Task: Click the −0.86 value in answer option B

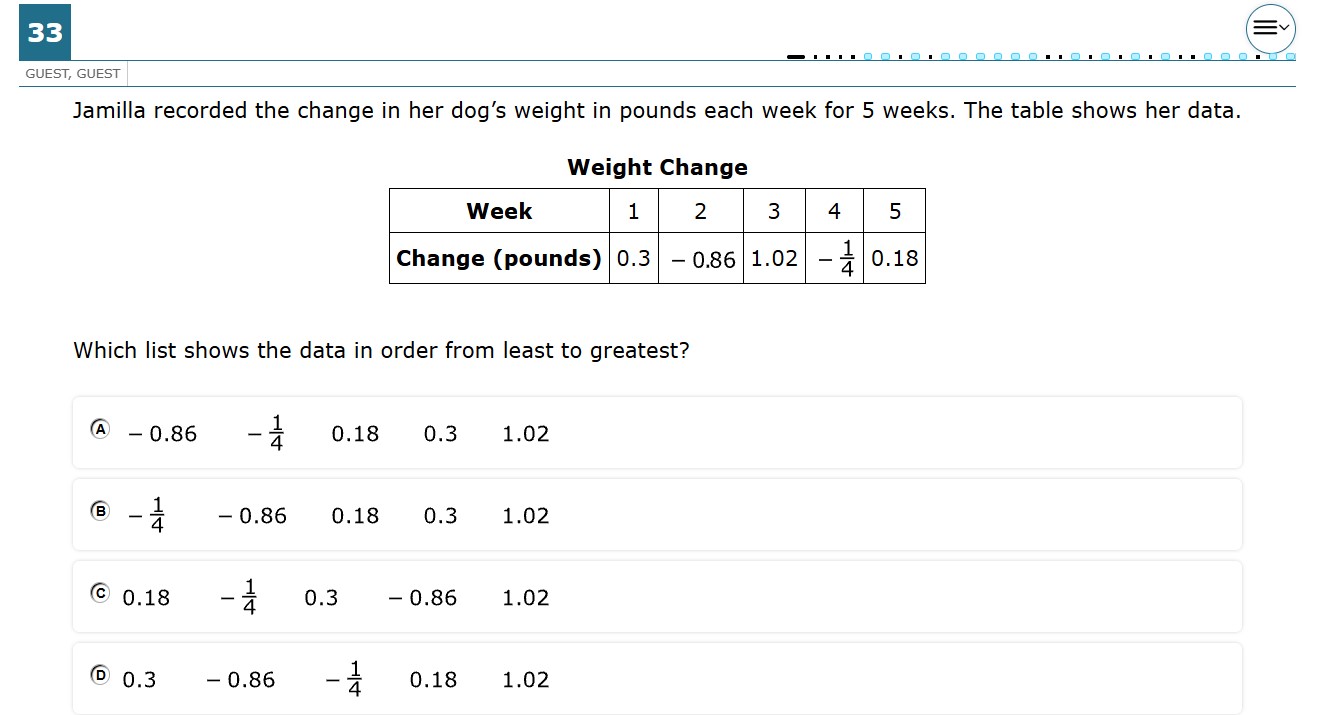Action: 252,516
